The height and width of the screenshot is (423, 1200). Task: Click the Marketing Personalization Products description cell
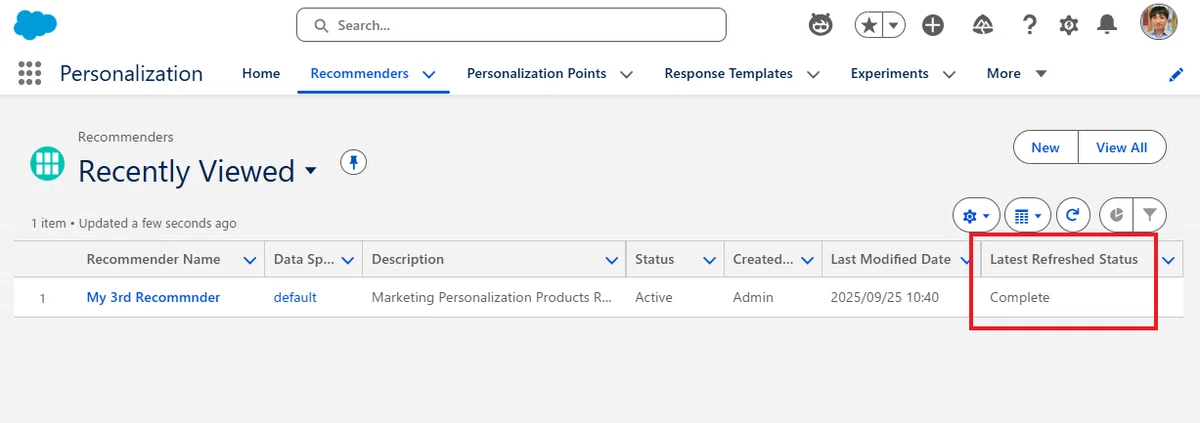coord(491,297)
